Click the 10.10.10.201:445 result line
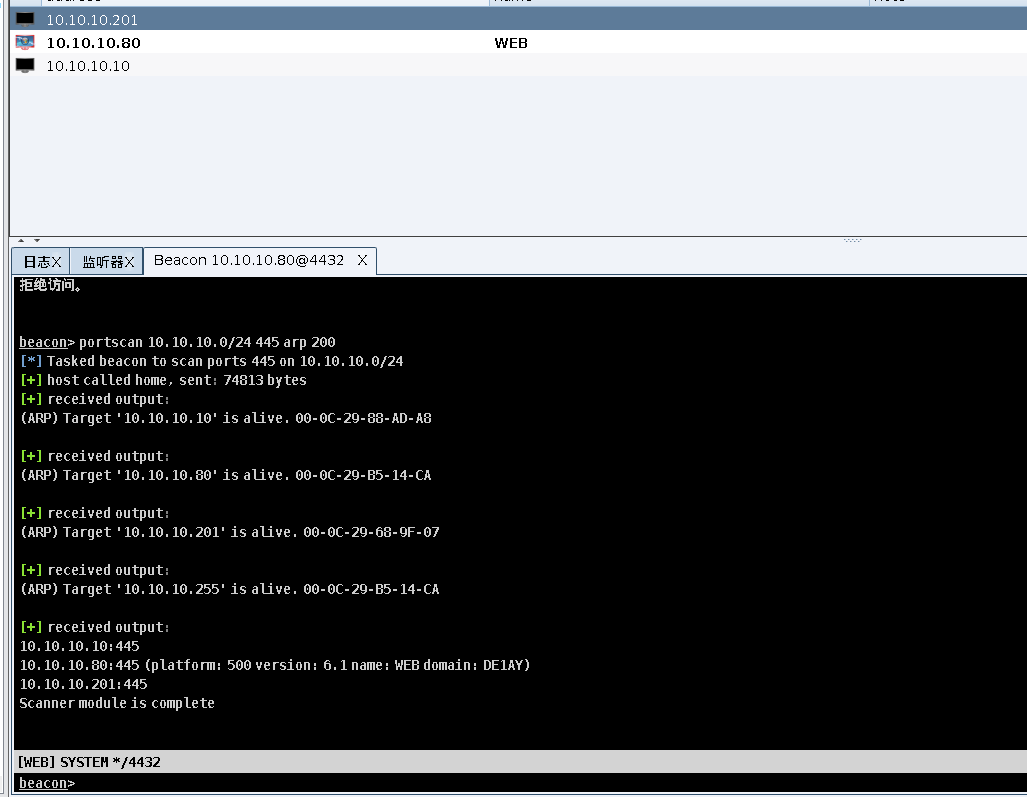This screenshot has height=797, width=1027. tap(83, 684)
